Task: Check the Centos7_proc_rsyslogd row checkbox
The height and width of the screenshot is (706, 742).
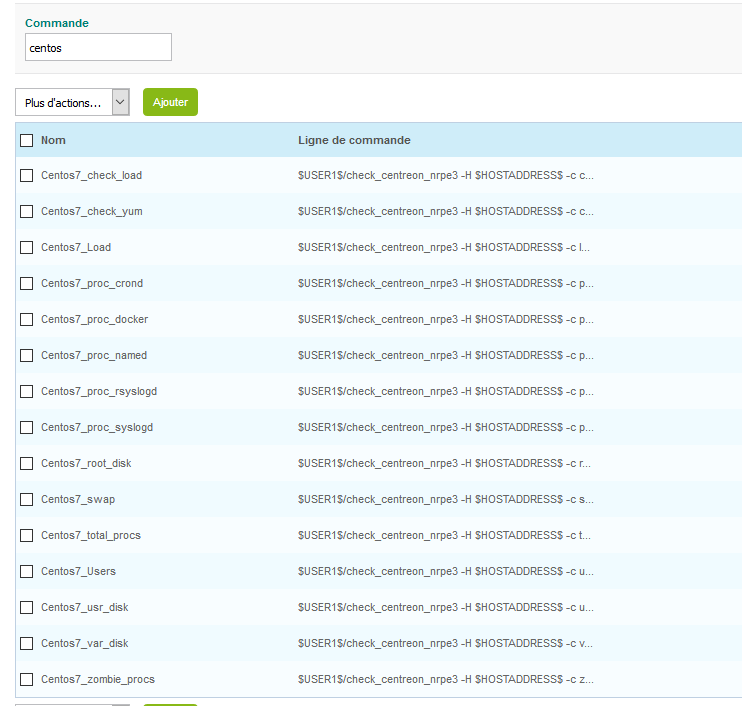Action: [26, 391]
